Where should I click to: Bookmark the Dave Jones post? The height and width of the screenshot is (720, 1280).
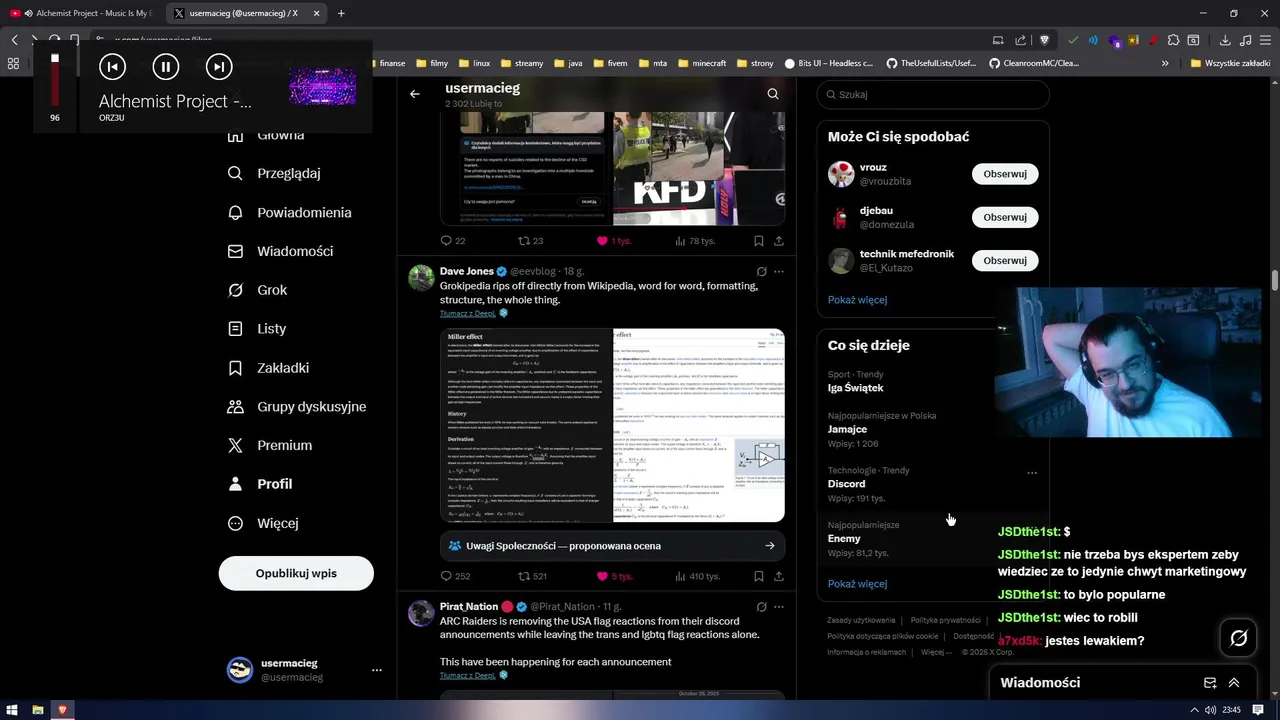(758, 576)
